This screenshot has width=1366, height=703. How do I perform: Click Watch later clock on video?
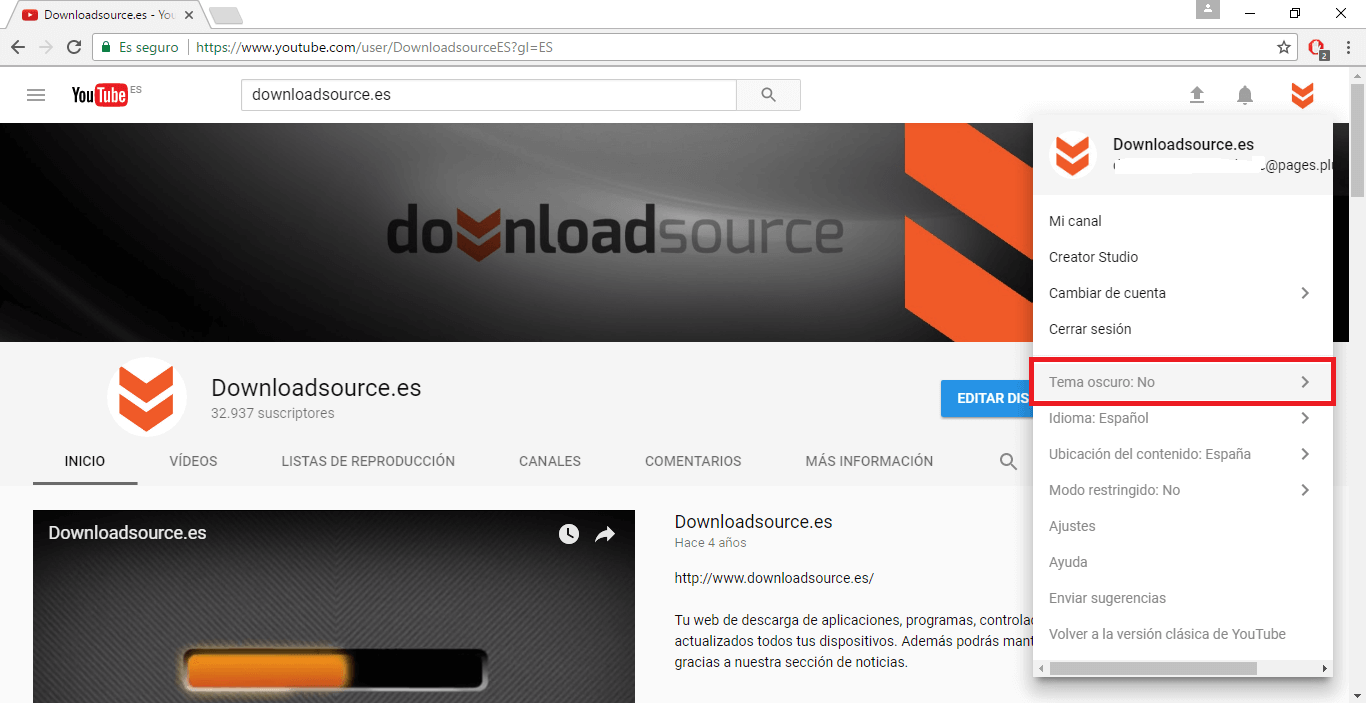click(569, 534)
